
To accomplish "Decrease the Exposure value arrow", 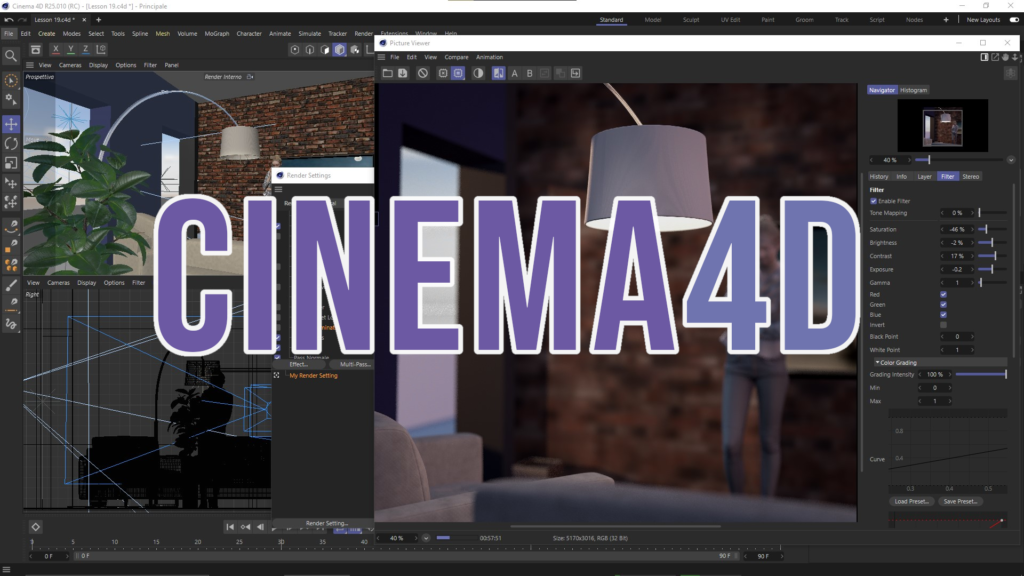I will [x=942, y=270].
